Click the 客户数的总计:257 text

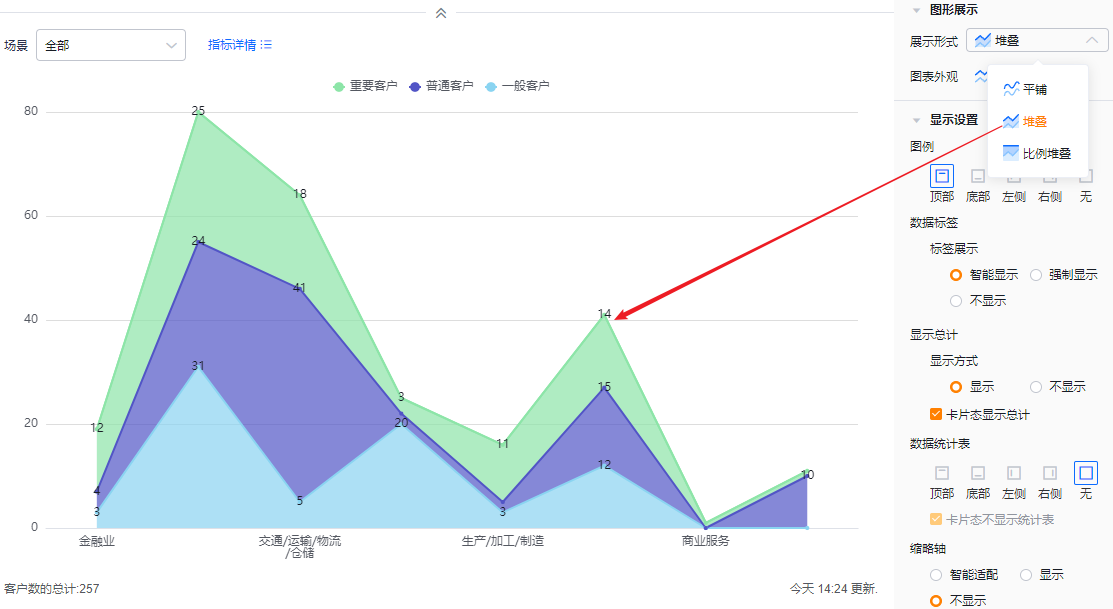52,589
